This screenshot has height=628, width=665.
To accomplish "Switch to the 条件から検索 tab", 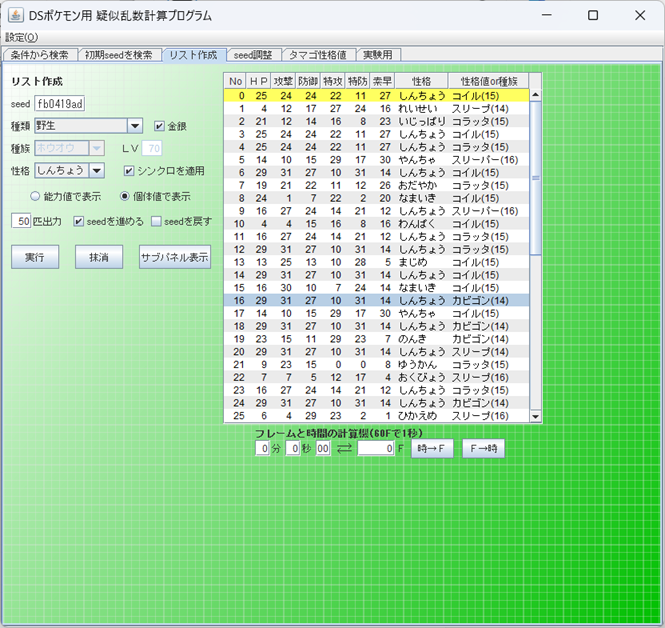I will pos(40,55).
